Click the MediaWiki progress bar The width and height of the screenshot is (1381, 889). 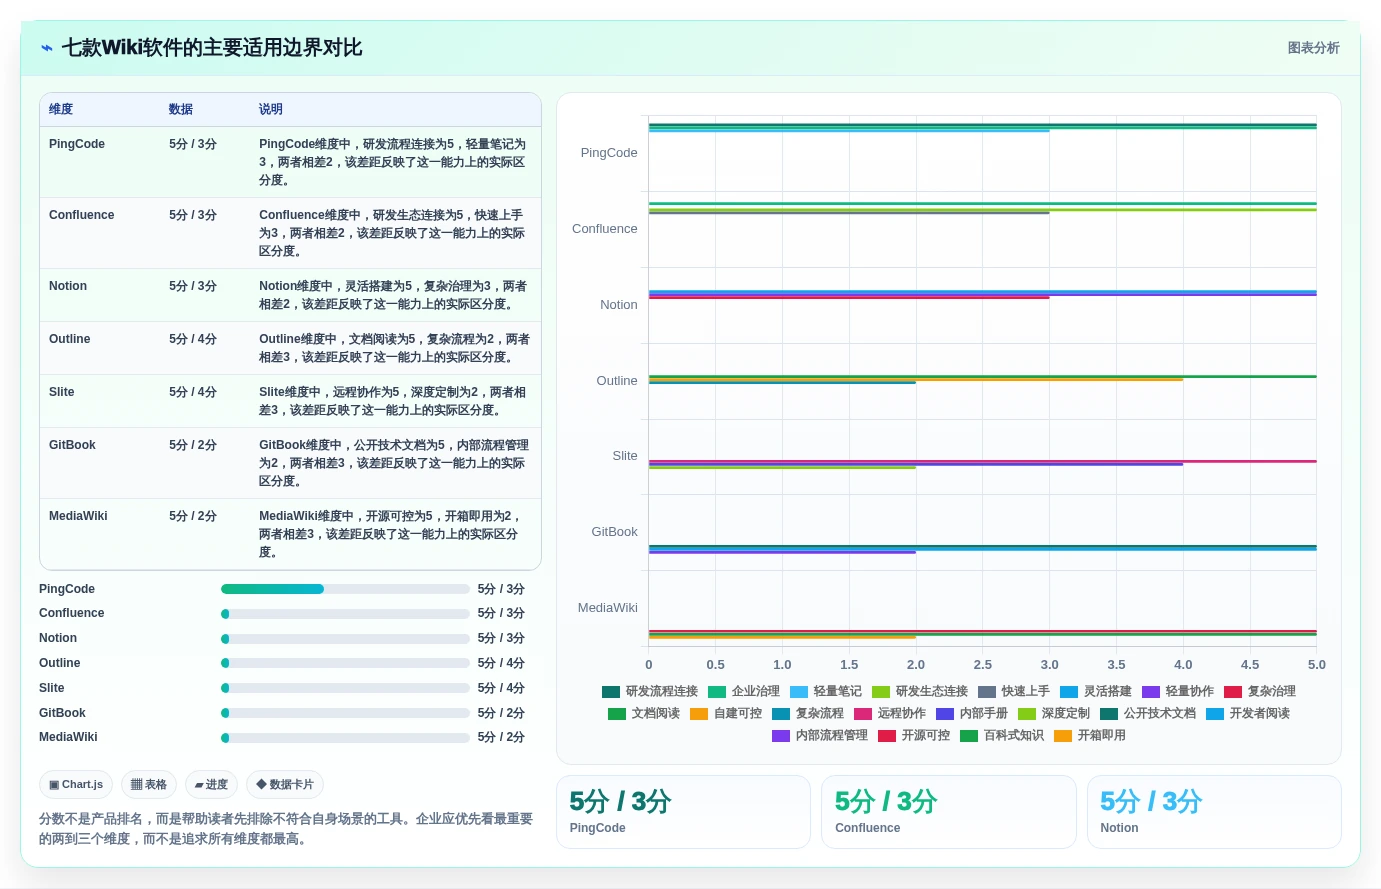click(x=345, y=737)
